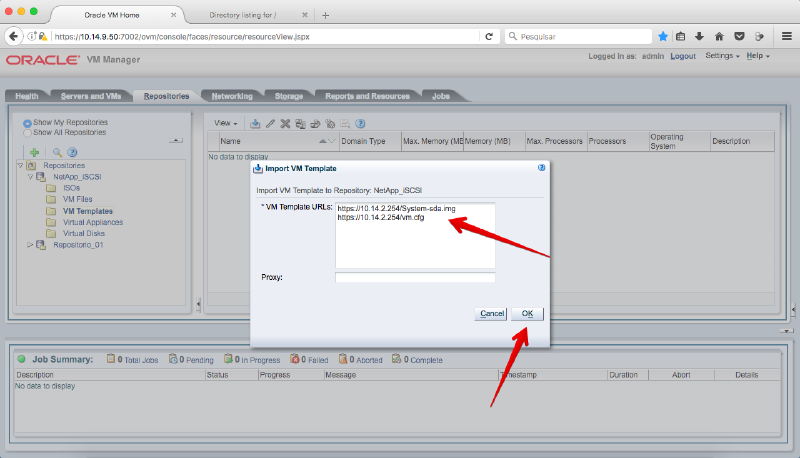The width and height of the screenshot is (800, 458).
Task: Switch to the Servers and VMs tab
Action: (91, 96)
